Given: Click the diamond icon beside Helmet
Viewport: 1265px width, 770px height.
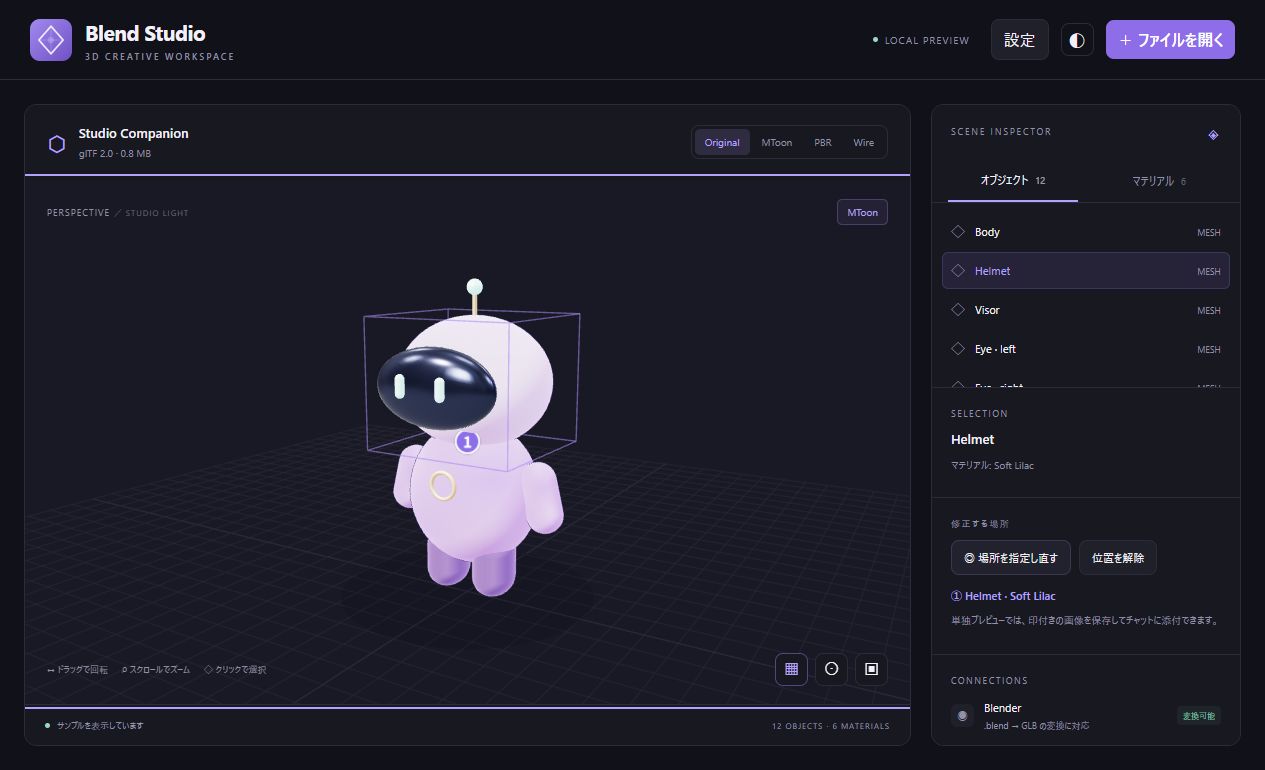Looking at the screenshot, I should (958, 271).
